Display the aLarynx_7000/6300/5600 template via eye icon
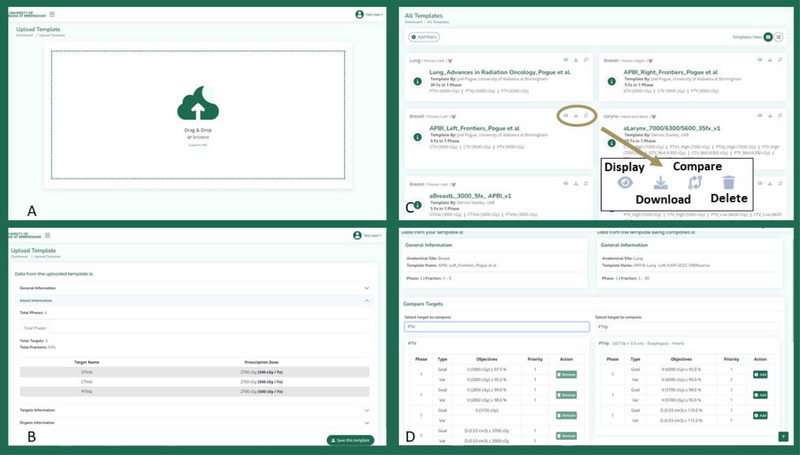The image size is (800, 455). pyautogui.click(x=760, y=116)
